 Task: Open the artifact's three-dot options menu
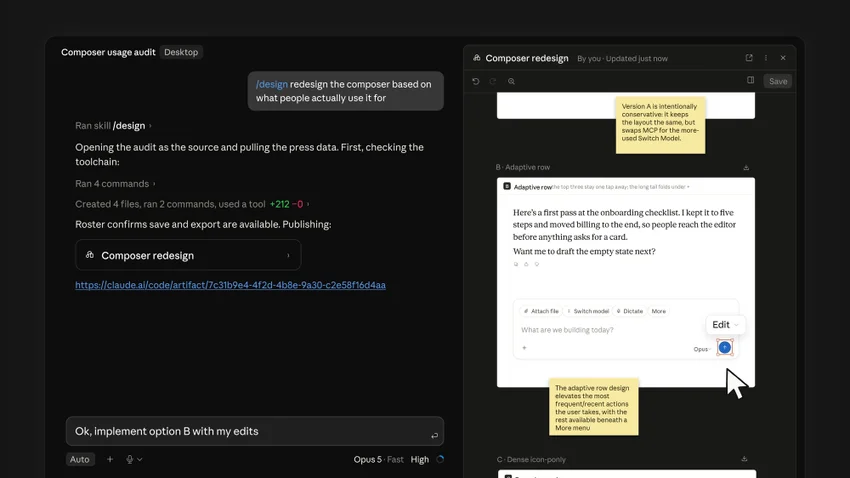click(766, 57)
